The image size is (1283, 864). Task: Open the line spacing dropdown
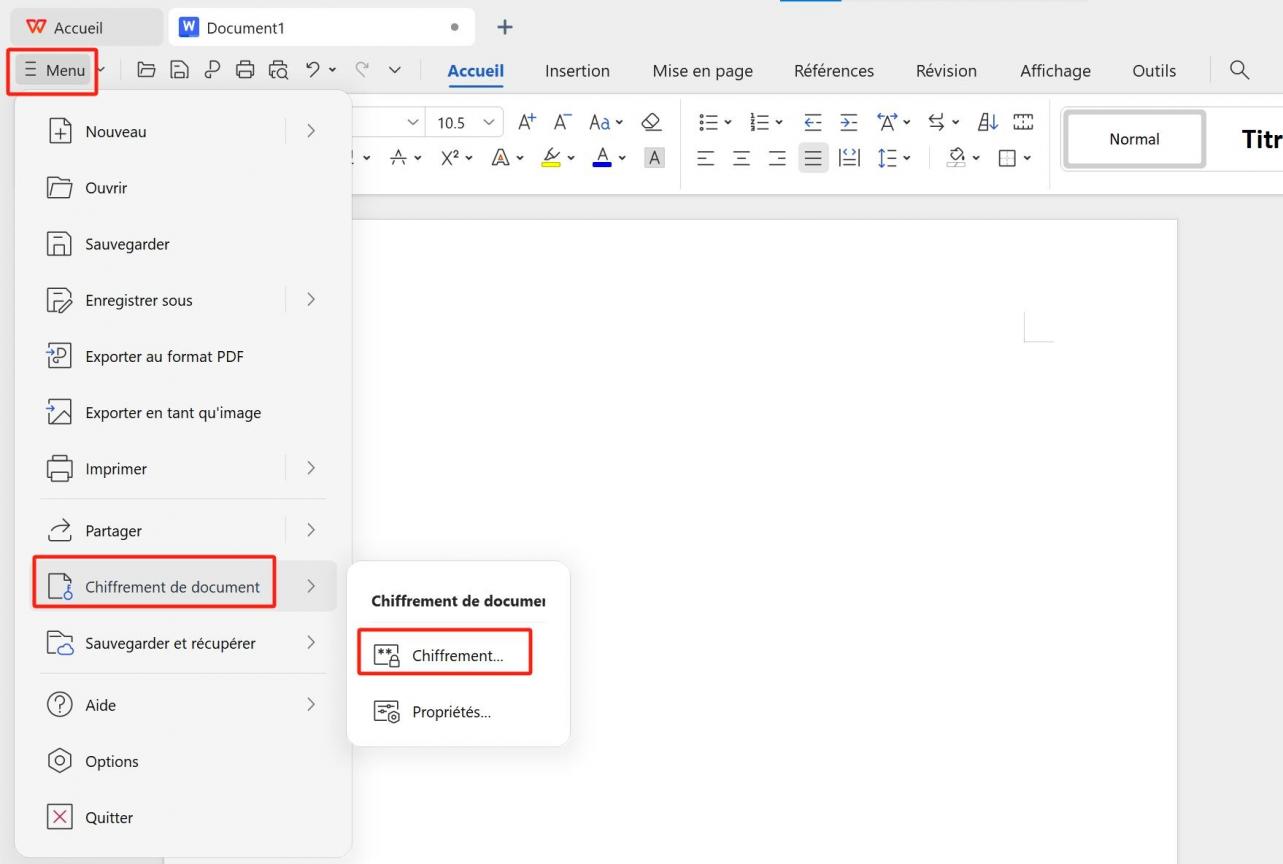[x=887, y=157]
